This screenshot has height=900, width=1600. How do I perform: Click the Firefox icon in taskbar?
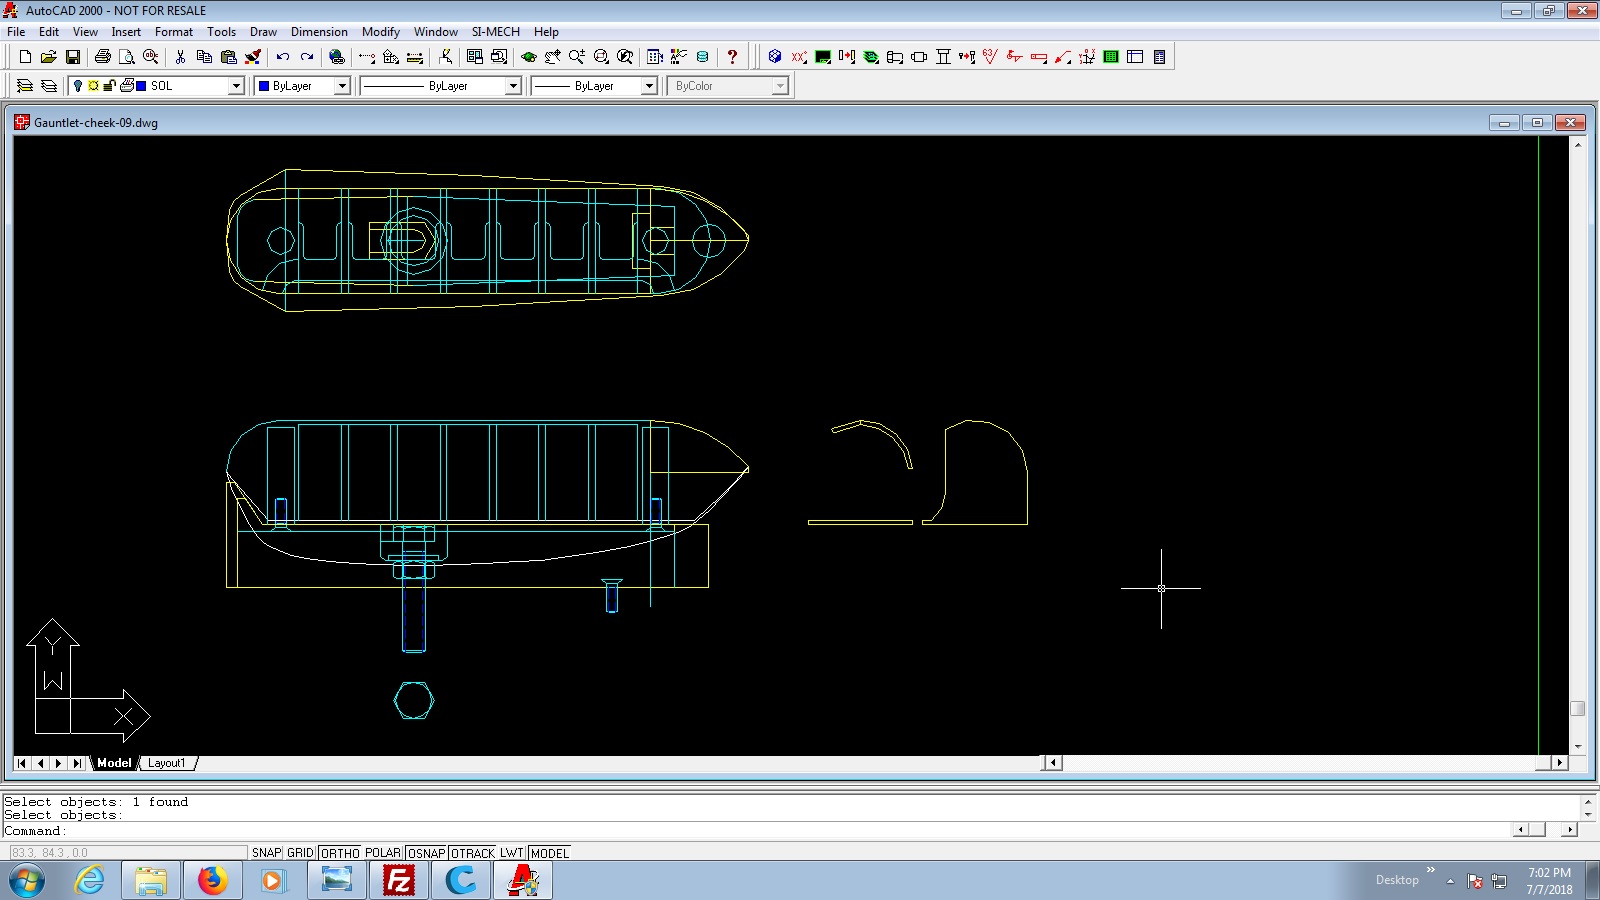click(x=212, y=881)
